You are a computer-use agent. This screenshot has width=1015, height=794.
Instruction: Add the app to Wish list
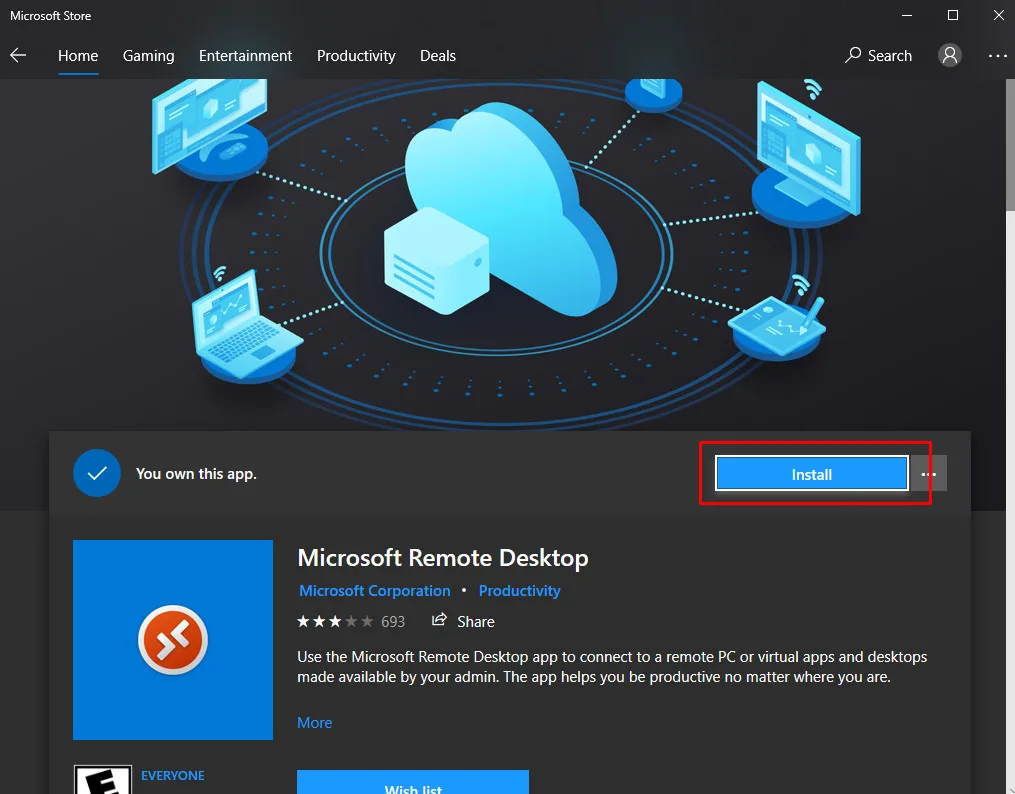[413, 782]
